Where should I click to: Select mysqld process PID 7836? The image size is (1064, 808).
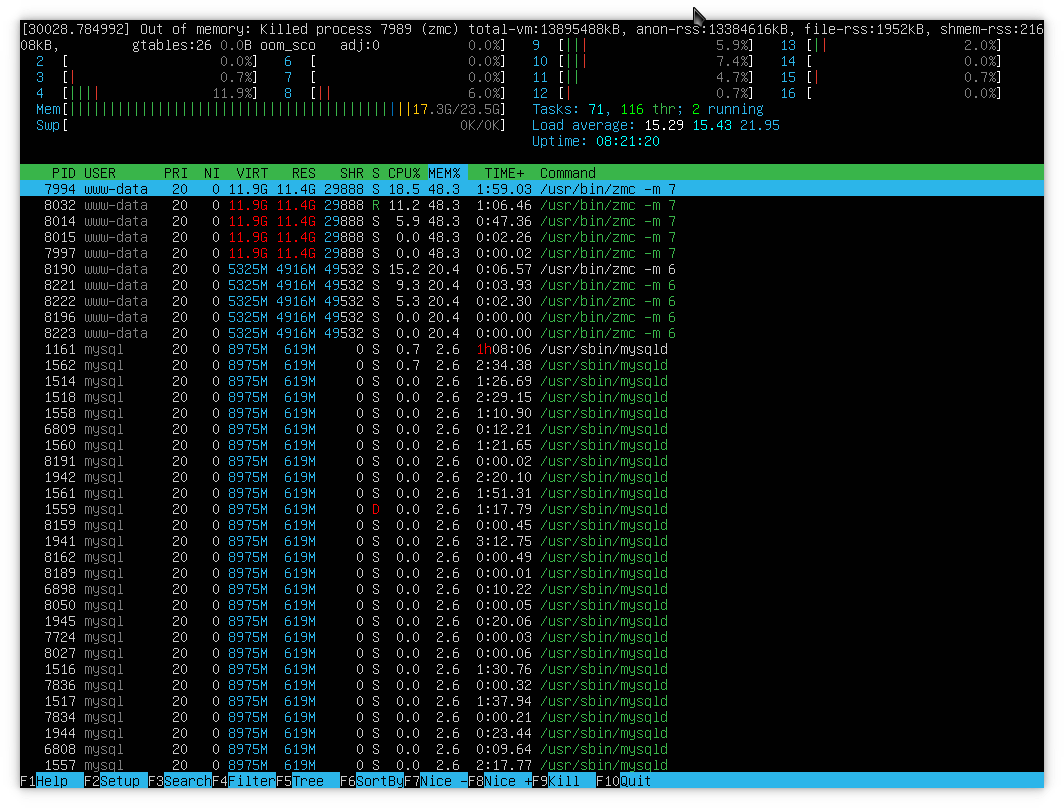click(532, 685)
